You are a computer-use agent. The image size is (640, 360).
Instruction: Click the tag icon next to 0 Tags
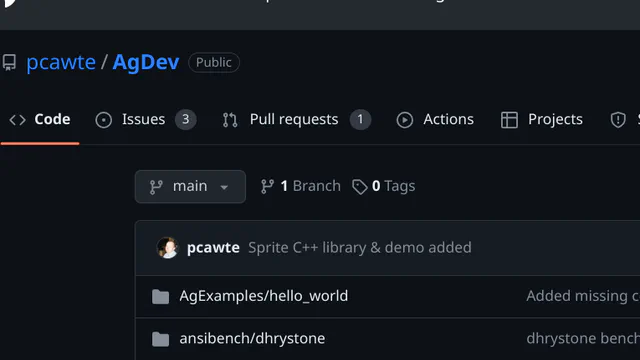(360, 187)
